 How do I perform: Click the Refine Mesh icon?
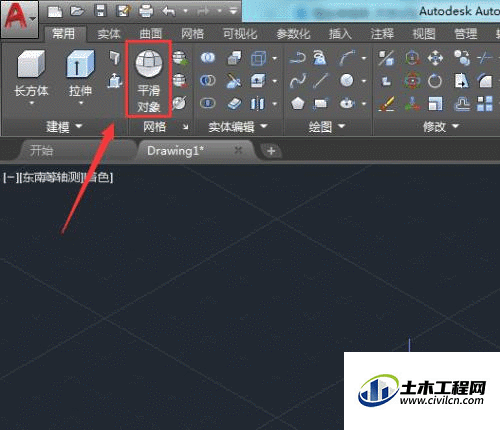pyautogui.click(x=179, y=103)
